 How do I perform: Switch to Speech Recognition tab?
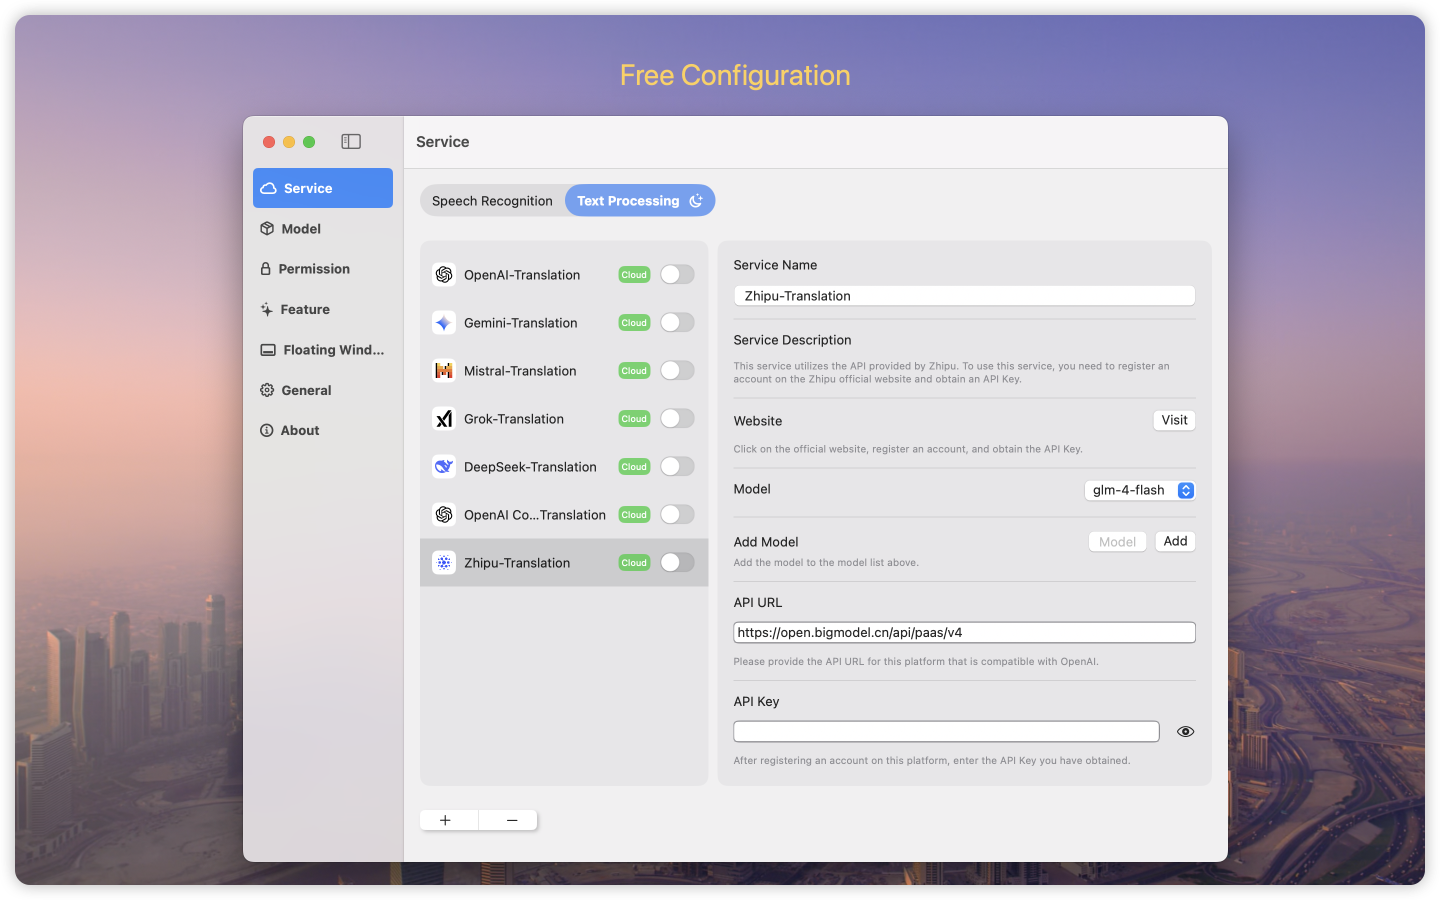[x=492, y=201]
